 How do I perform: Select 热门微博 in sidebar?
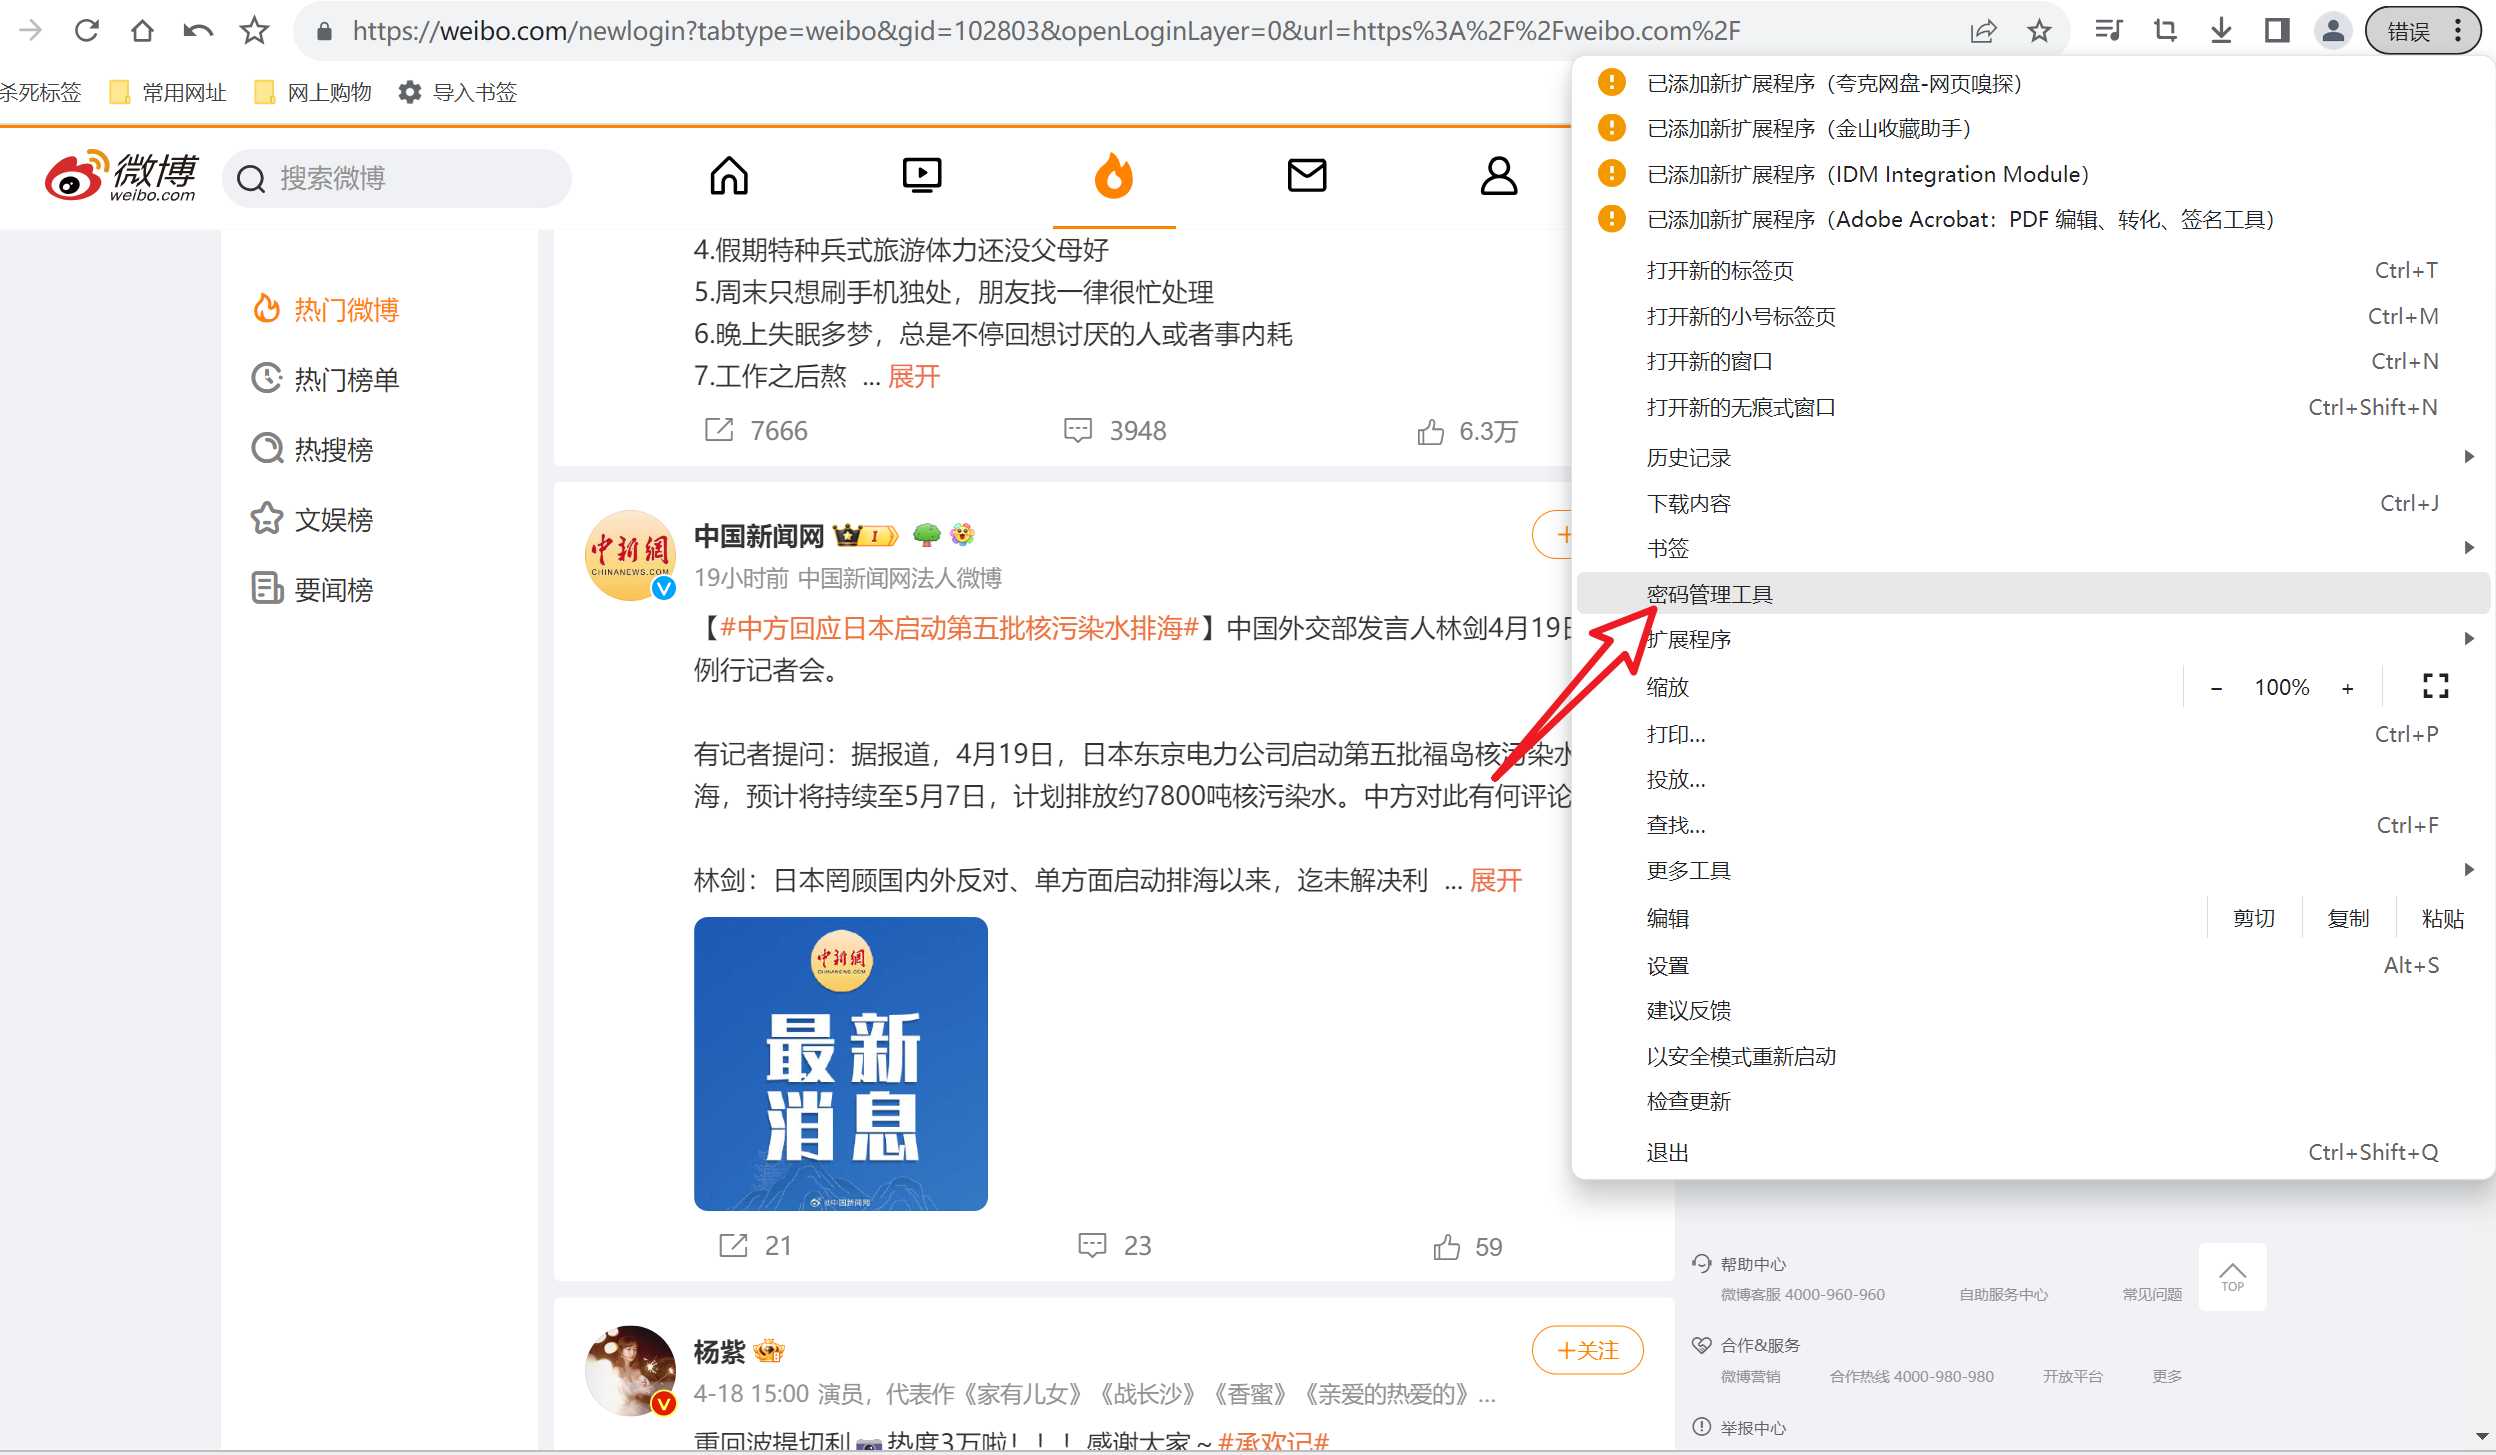326,310
